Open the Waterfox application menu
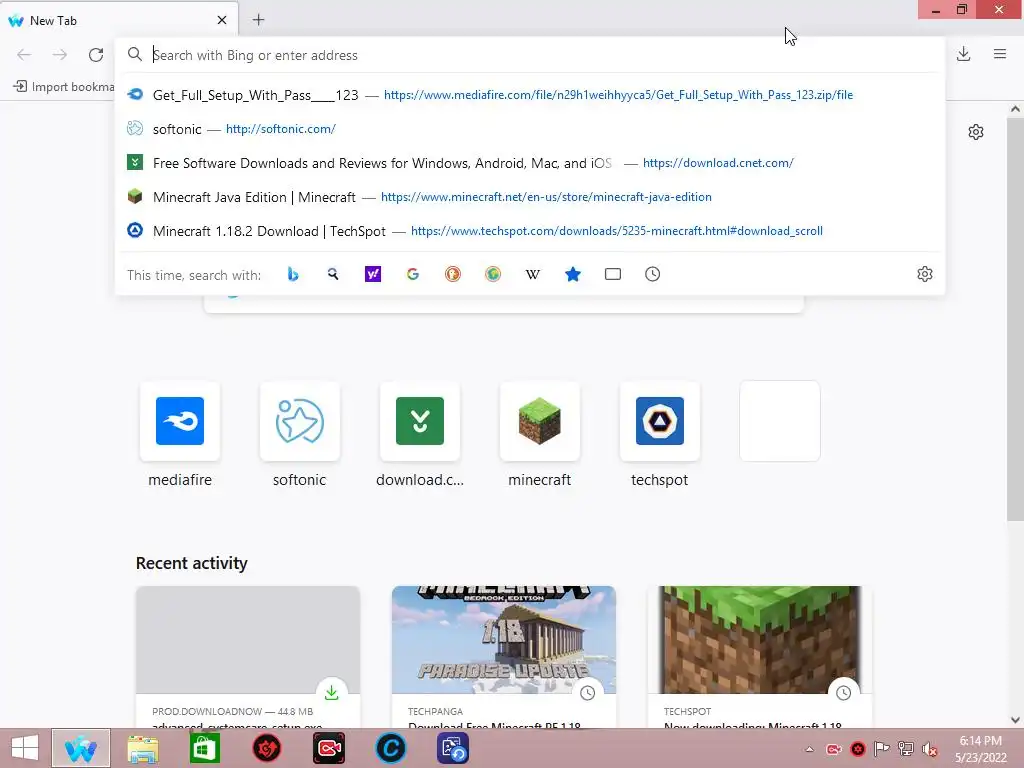The height and width of the screenshot is (768, 1024). (x=1000, y=54)
